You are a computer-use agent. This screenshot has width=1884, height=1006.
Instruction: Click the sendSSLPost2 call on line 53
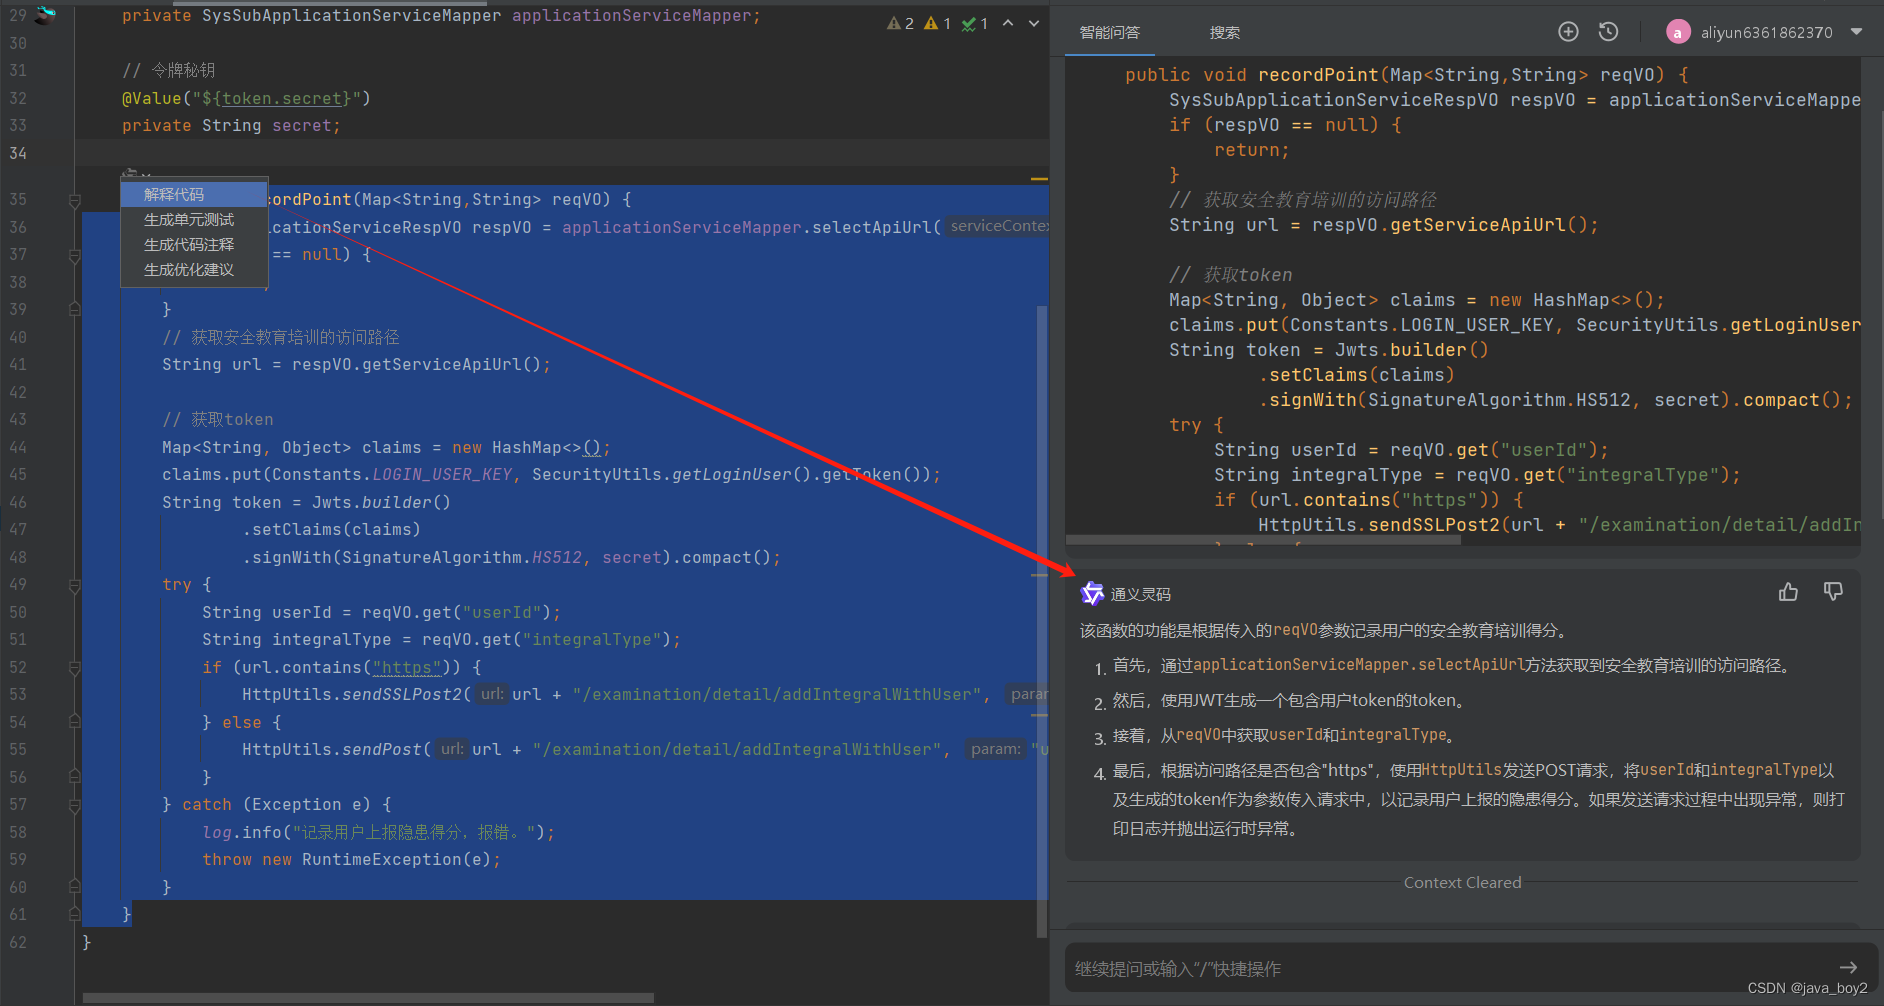tap(402, 694)
